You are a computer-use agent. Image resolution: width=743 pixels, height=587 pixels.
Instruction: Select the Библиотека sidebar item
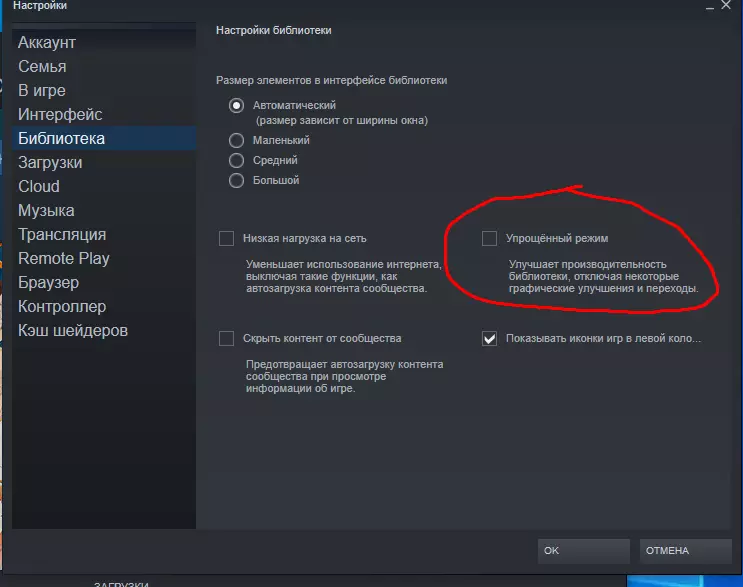pos(104,138)
